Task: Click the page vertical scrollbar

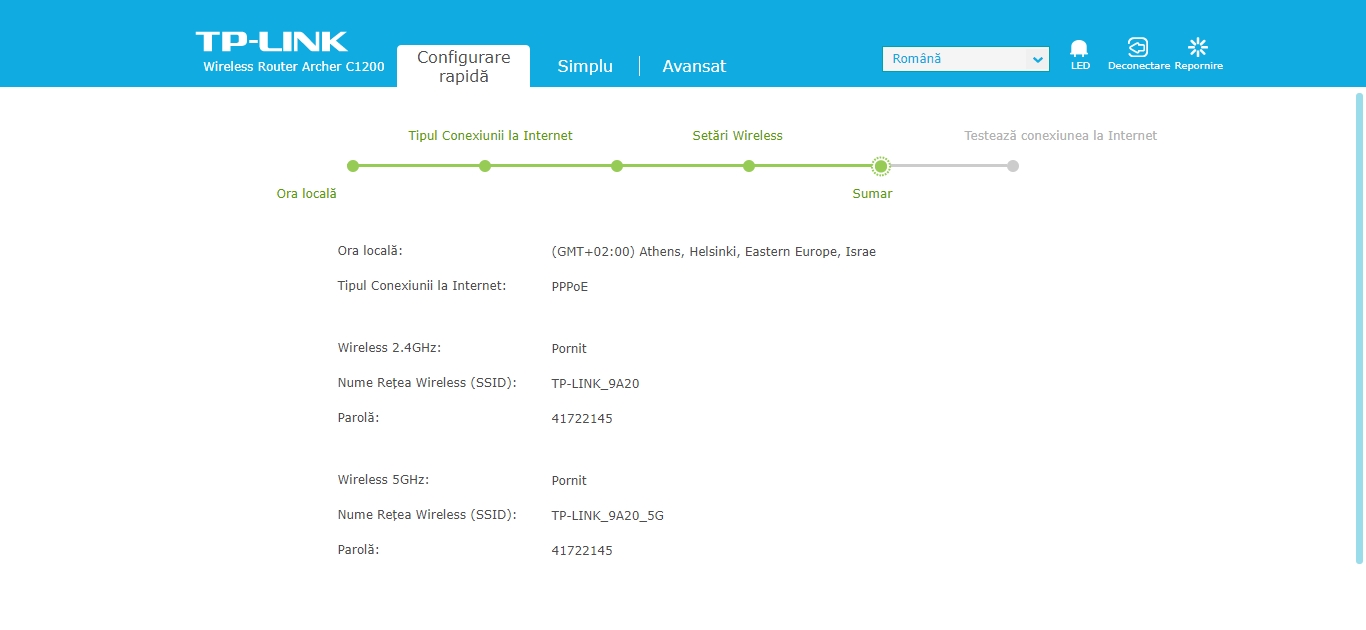Action: coord(1359,328)
